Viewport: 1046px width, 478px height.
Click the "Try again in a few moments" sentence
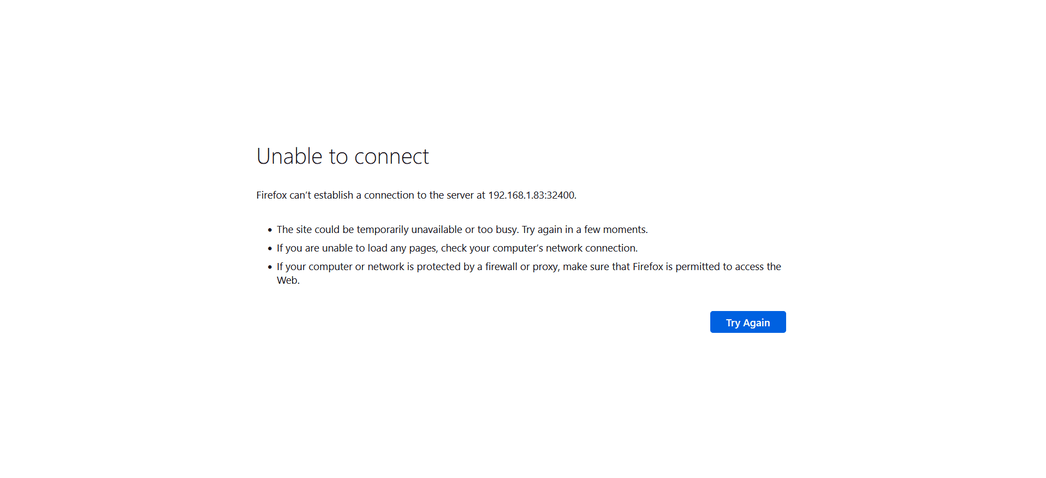point(584,229)
